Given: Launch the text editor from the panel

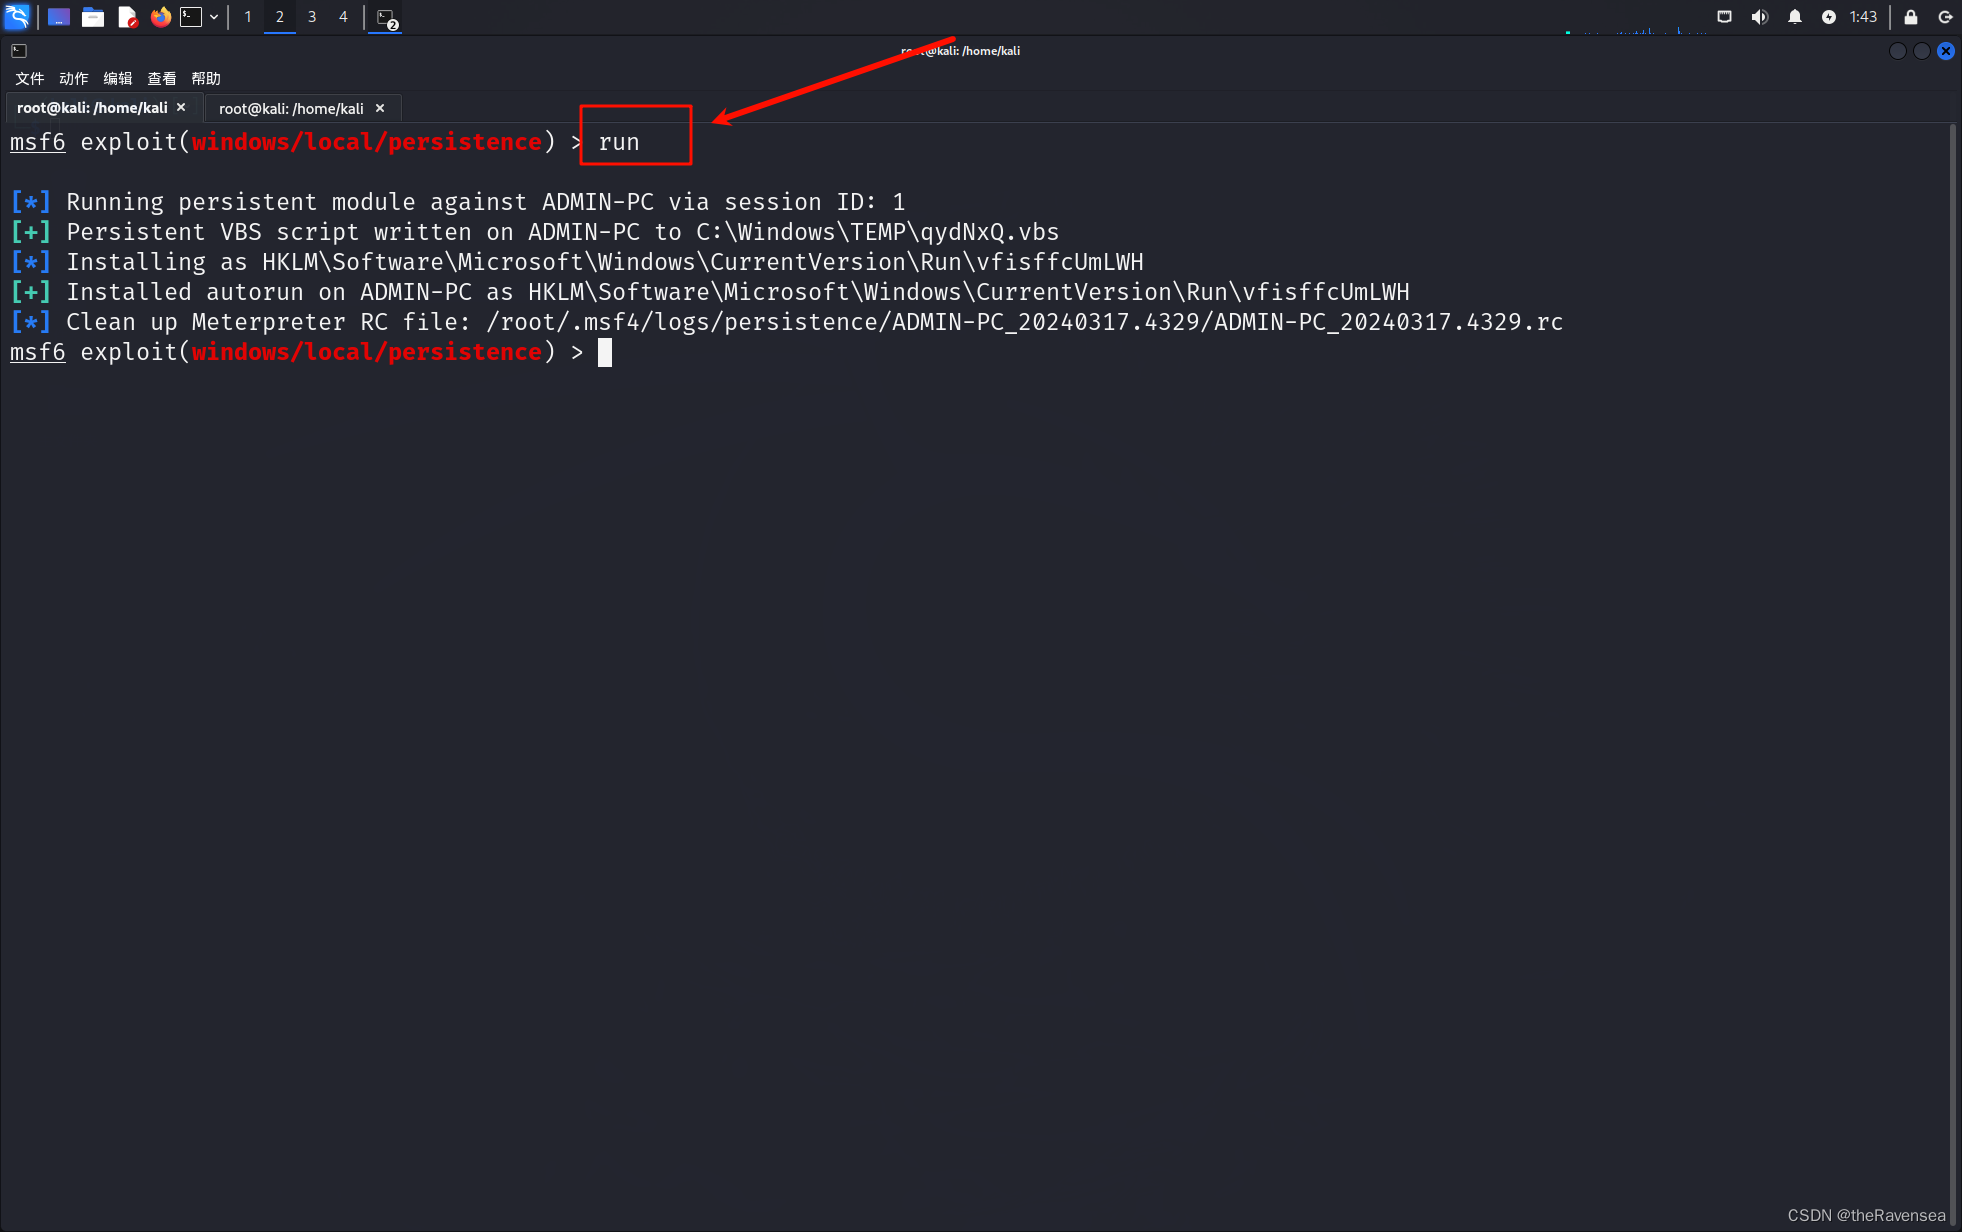Looking at the screenshot, I should click(127, 17).
